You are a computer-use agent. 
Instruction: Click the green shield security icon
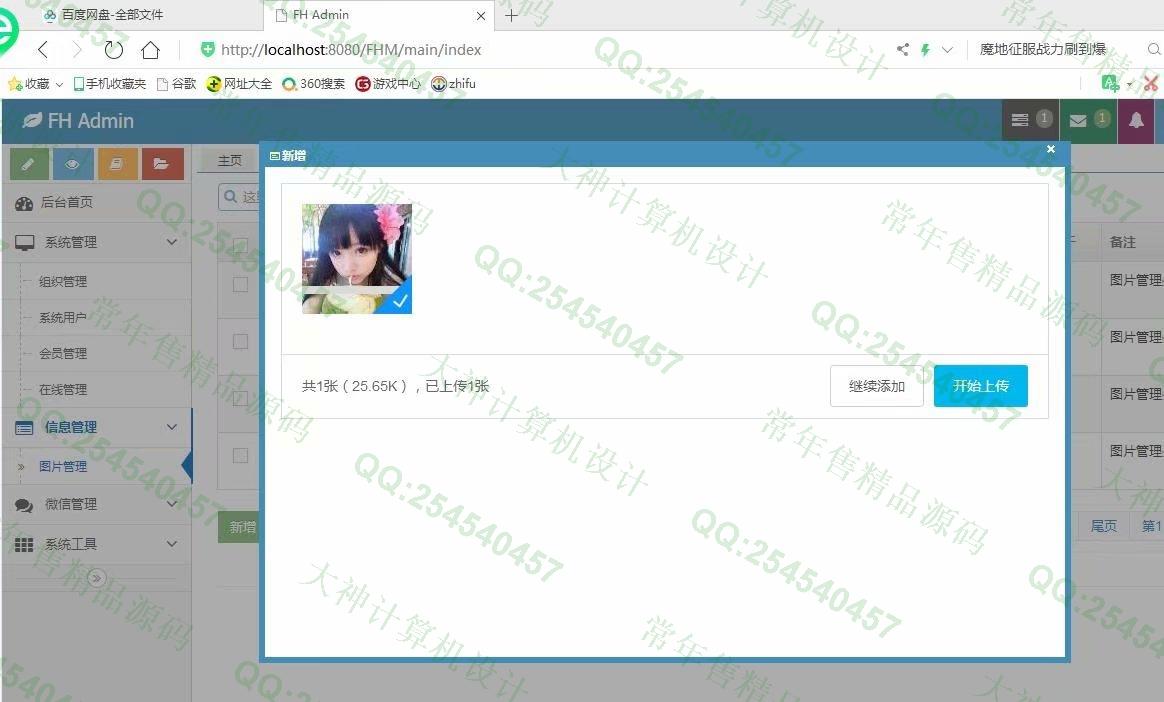coord(208,50)
